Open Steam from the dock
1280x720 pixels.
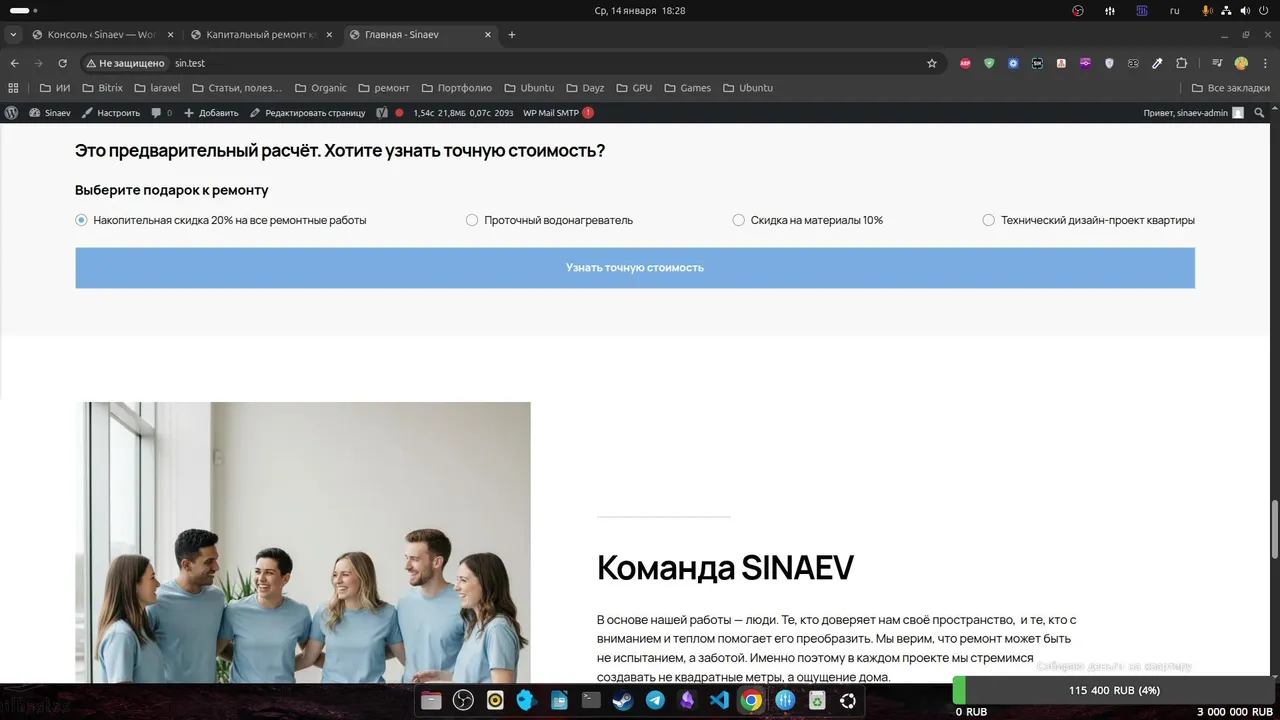point(623,701)
